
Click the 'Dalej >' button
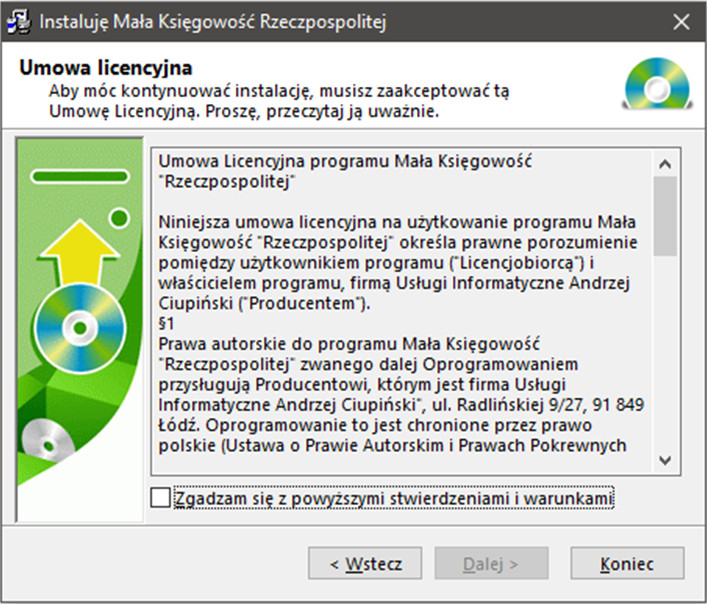coord(490,564)
